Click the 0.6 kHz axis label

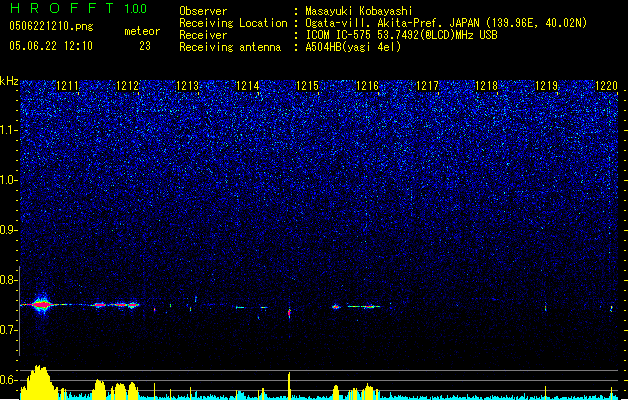click(8, 380)
